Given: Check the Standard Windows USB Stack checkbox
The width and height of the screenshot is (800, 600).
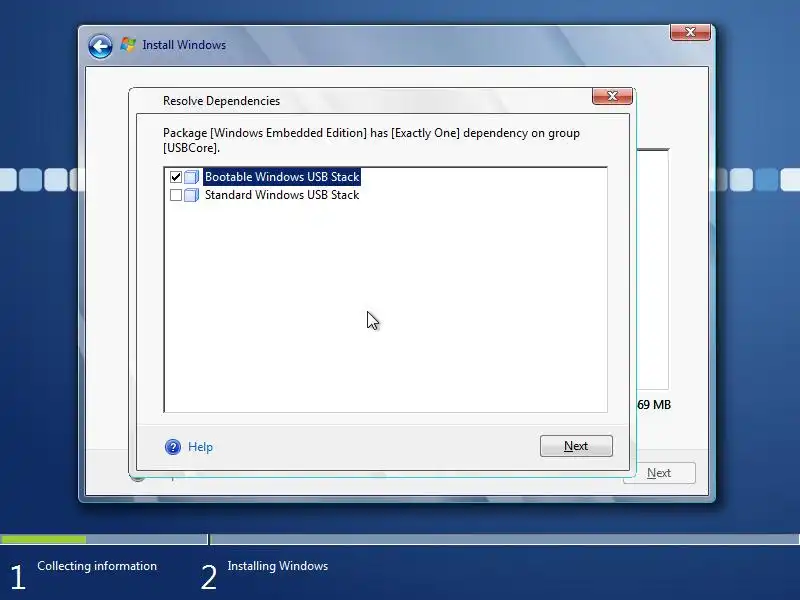Looking at the screenshot, I should 176,195.
